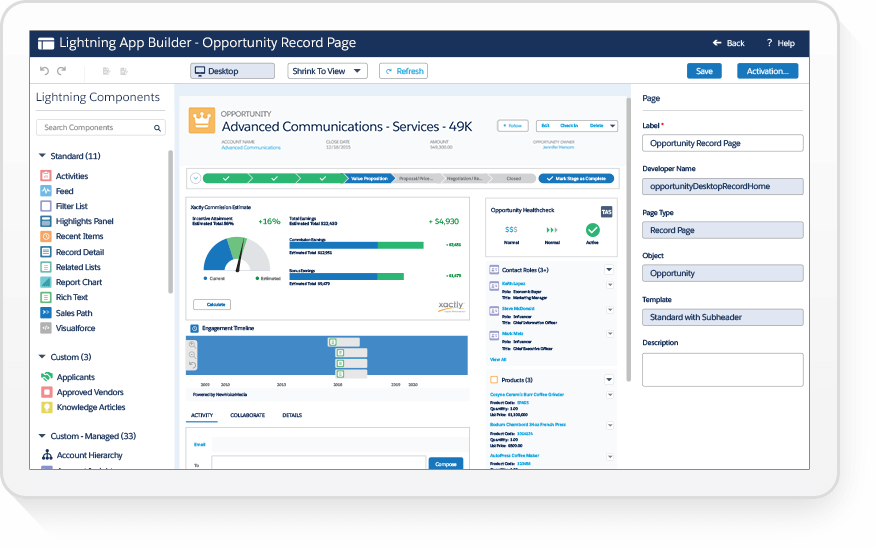This screenshot has height=547, width=876.
Task: Collapse the Standard (11) section
Action: (x=42, y=155)
